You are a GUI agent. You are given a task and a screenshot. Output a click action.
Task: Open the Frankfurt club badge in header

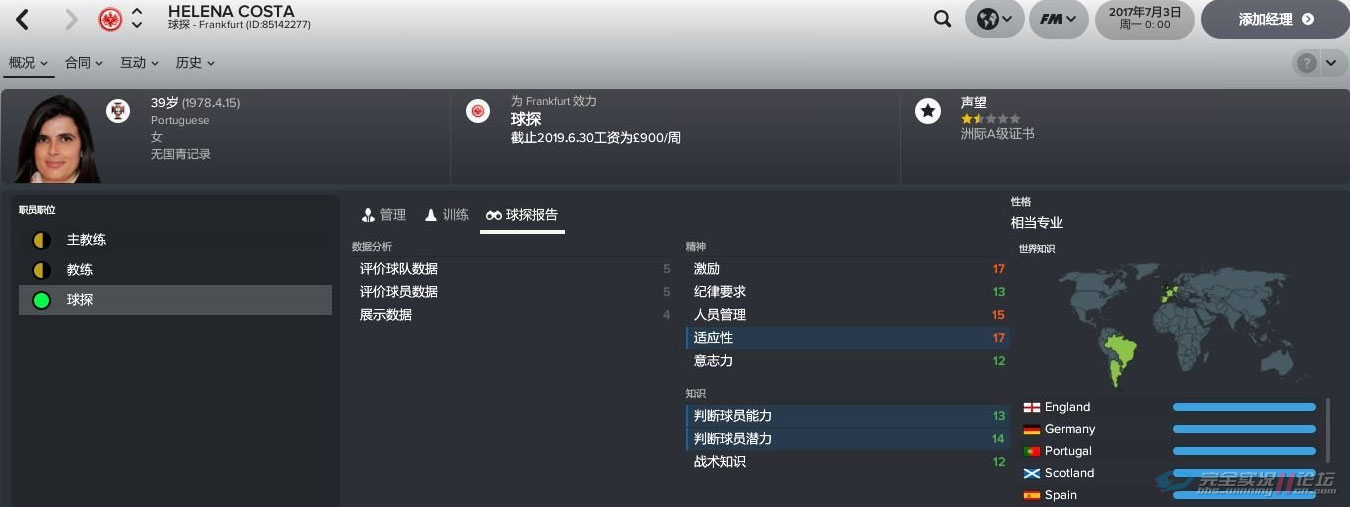(x=111, y=19)
